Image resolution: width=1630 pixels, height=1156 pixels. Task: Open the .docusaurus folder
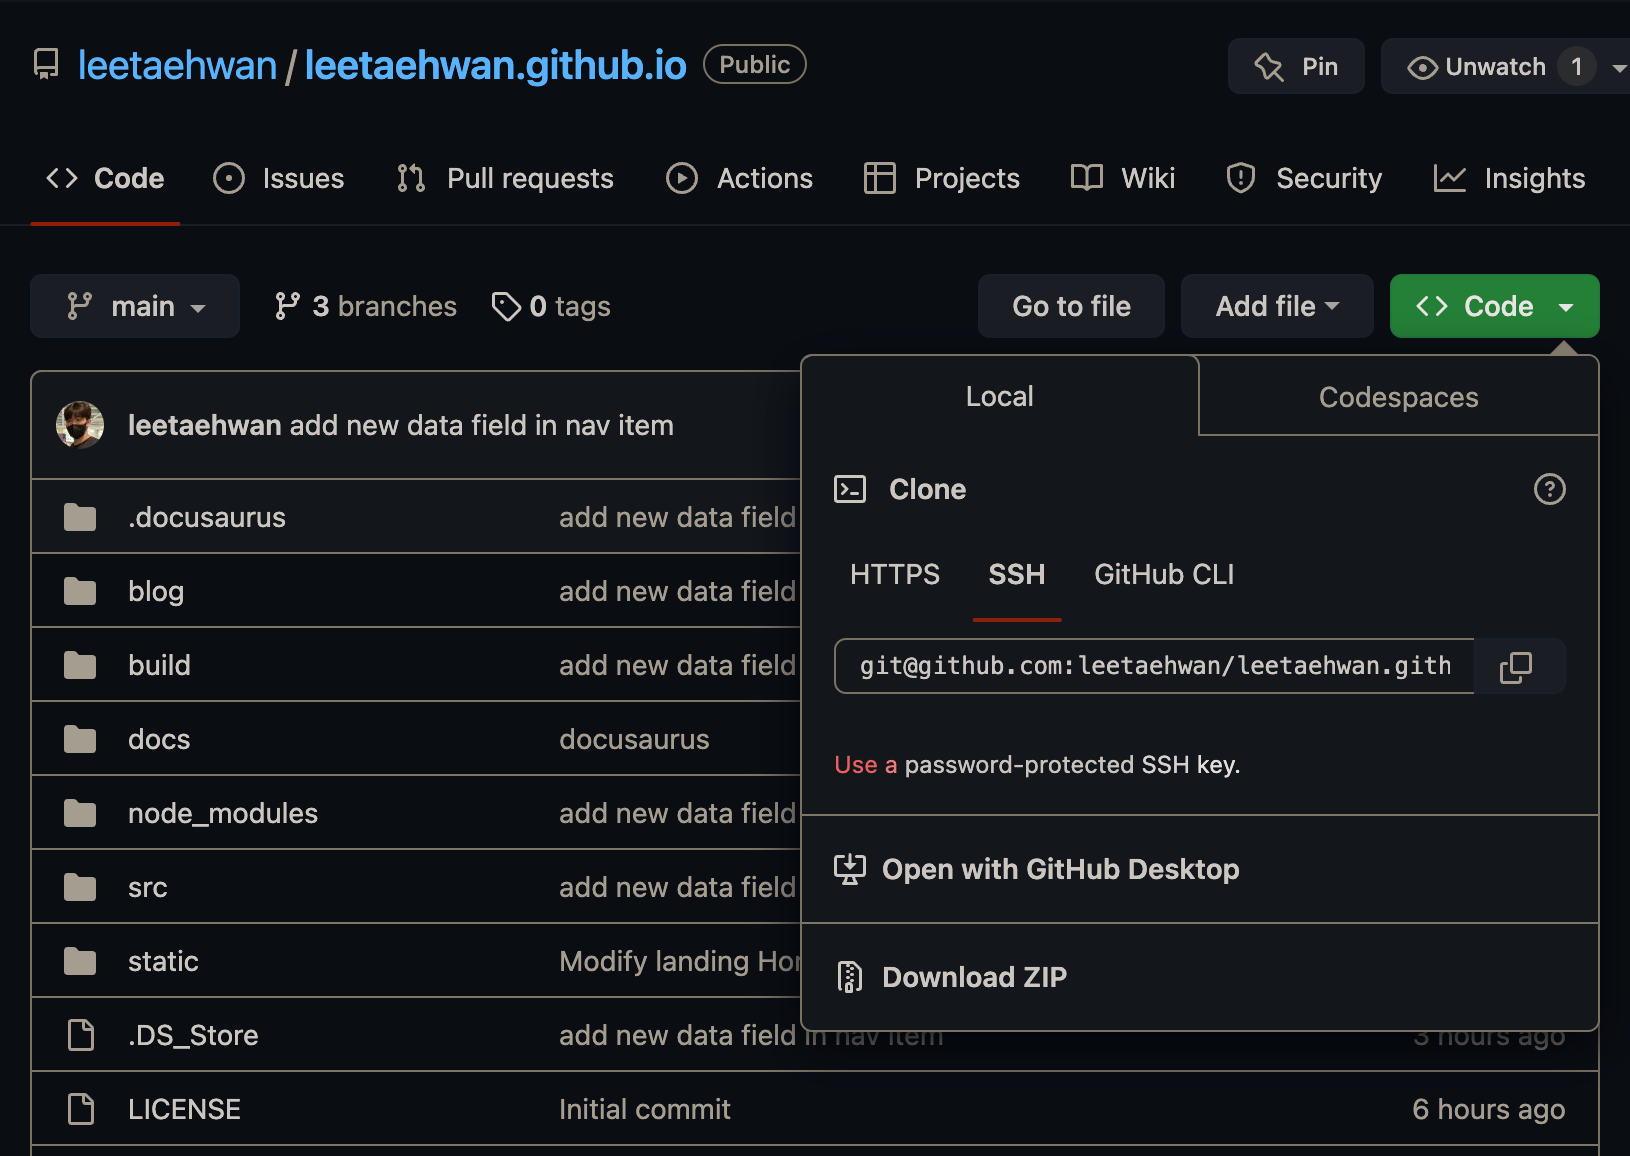point(206,517)
